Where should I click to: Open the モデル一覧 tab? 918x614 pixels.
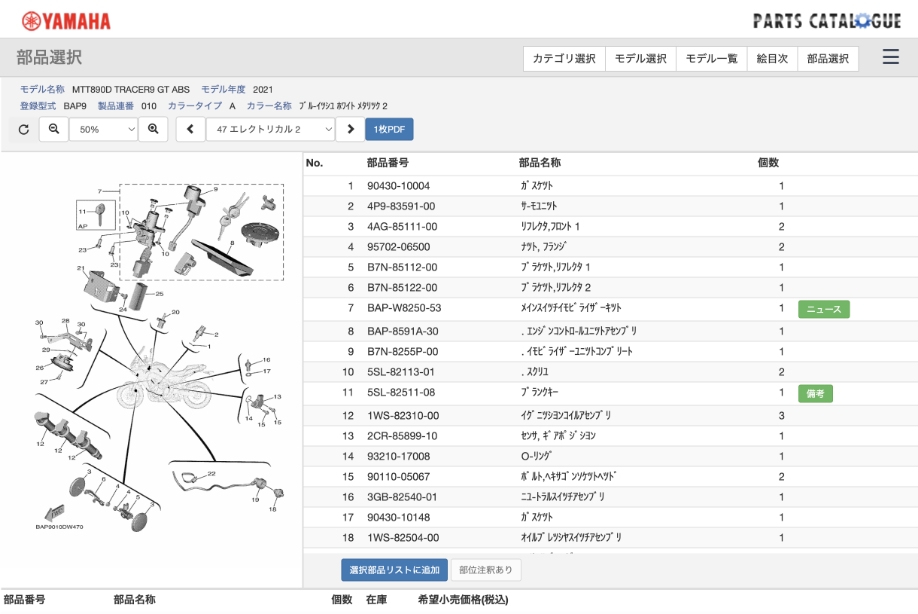click(711, 59)
